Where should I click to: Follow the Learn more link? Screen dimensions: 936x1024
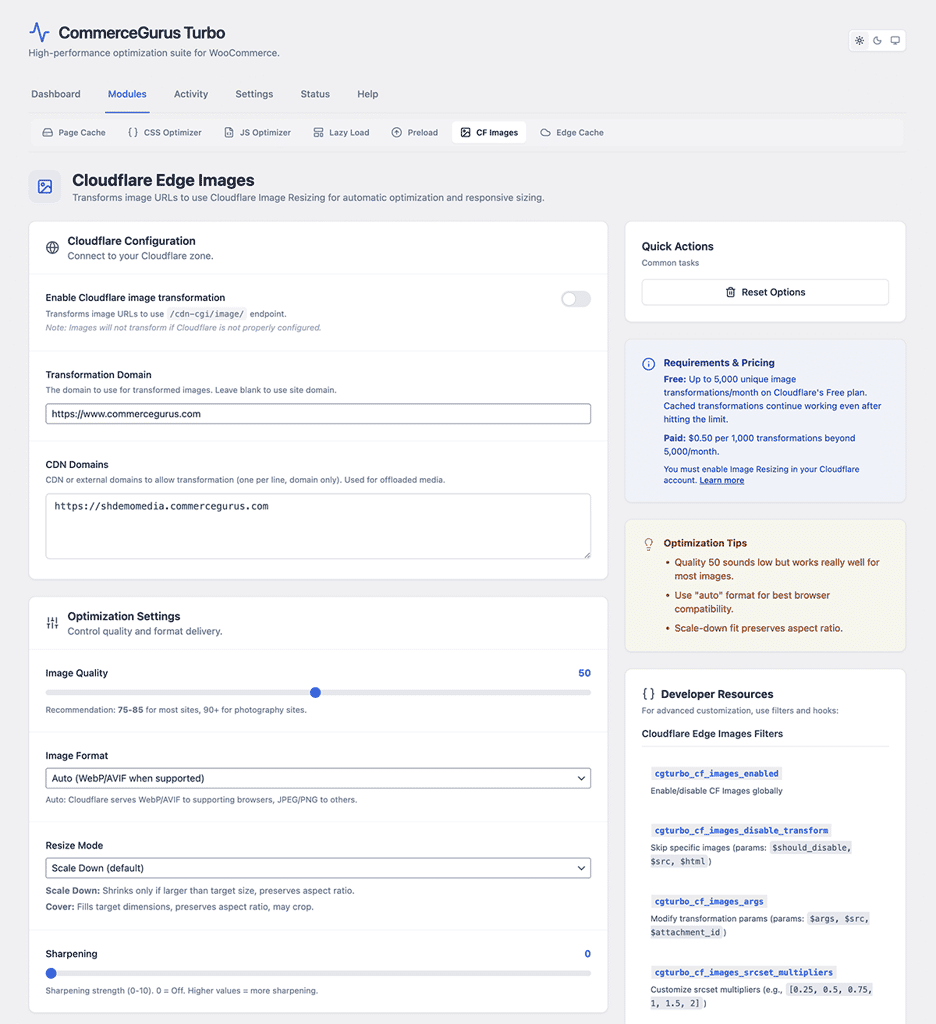click(x=722, y=480)
